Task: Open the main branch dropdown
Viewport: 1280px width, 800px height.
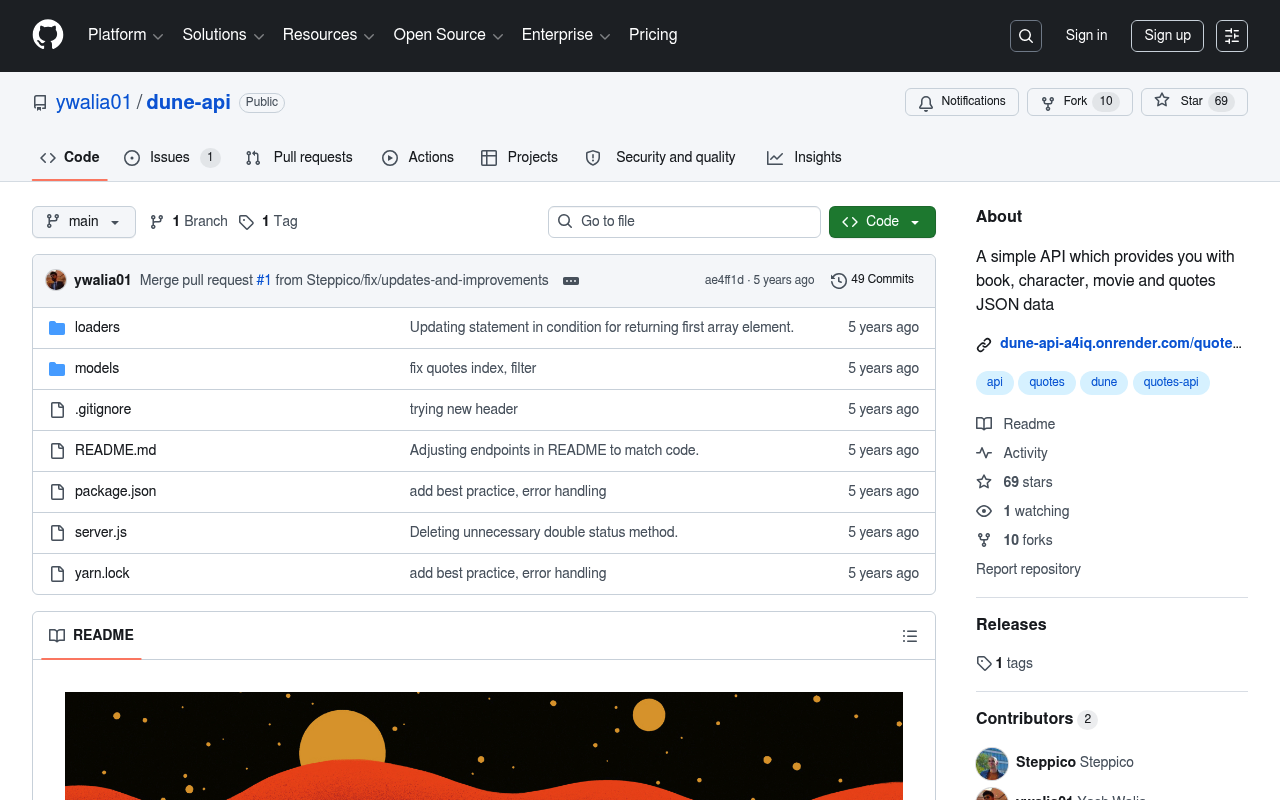Action: (84, 222)
